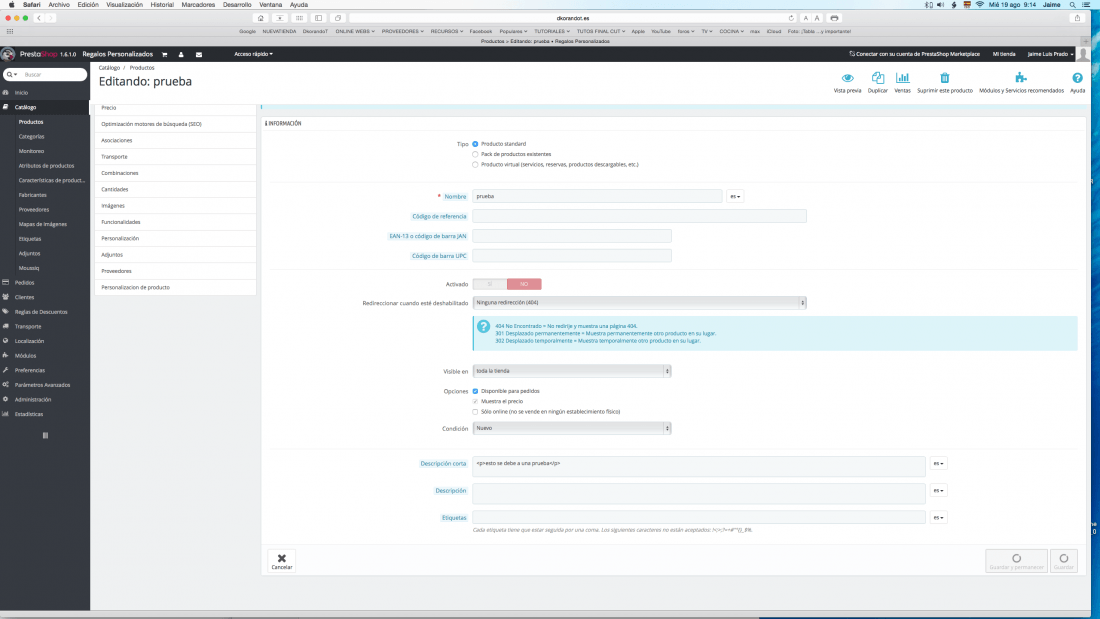This screenshot has height=619, width=1100.
Task: Click the Etiquetas input field
Action: click(699, 518)
